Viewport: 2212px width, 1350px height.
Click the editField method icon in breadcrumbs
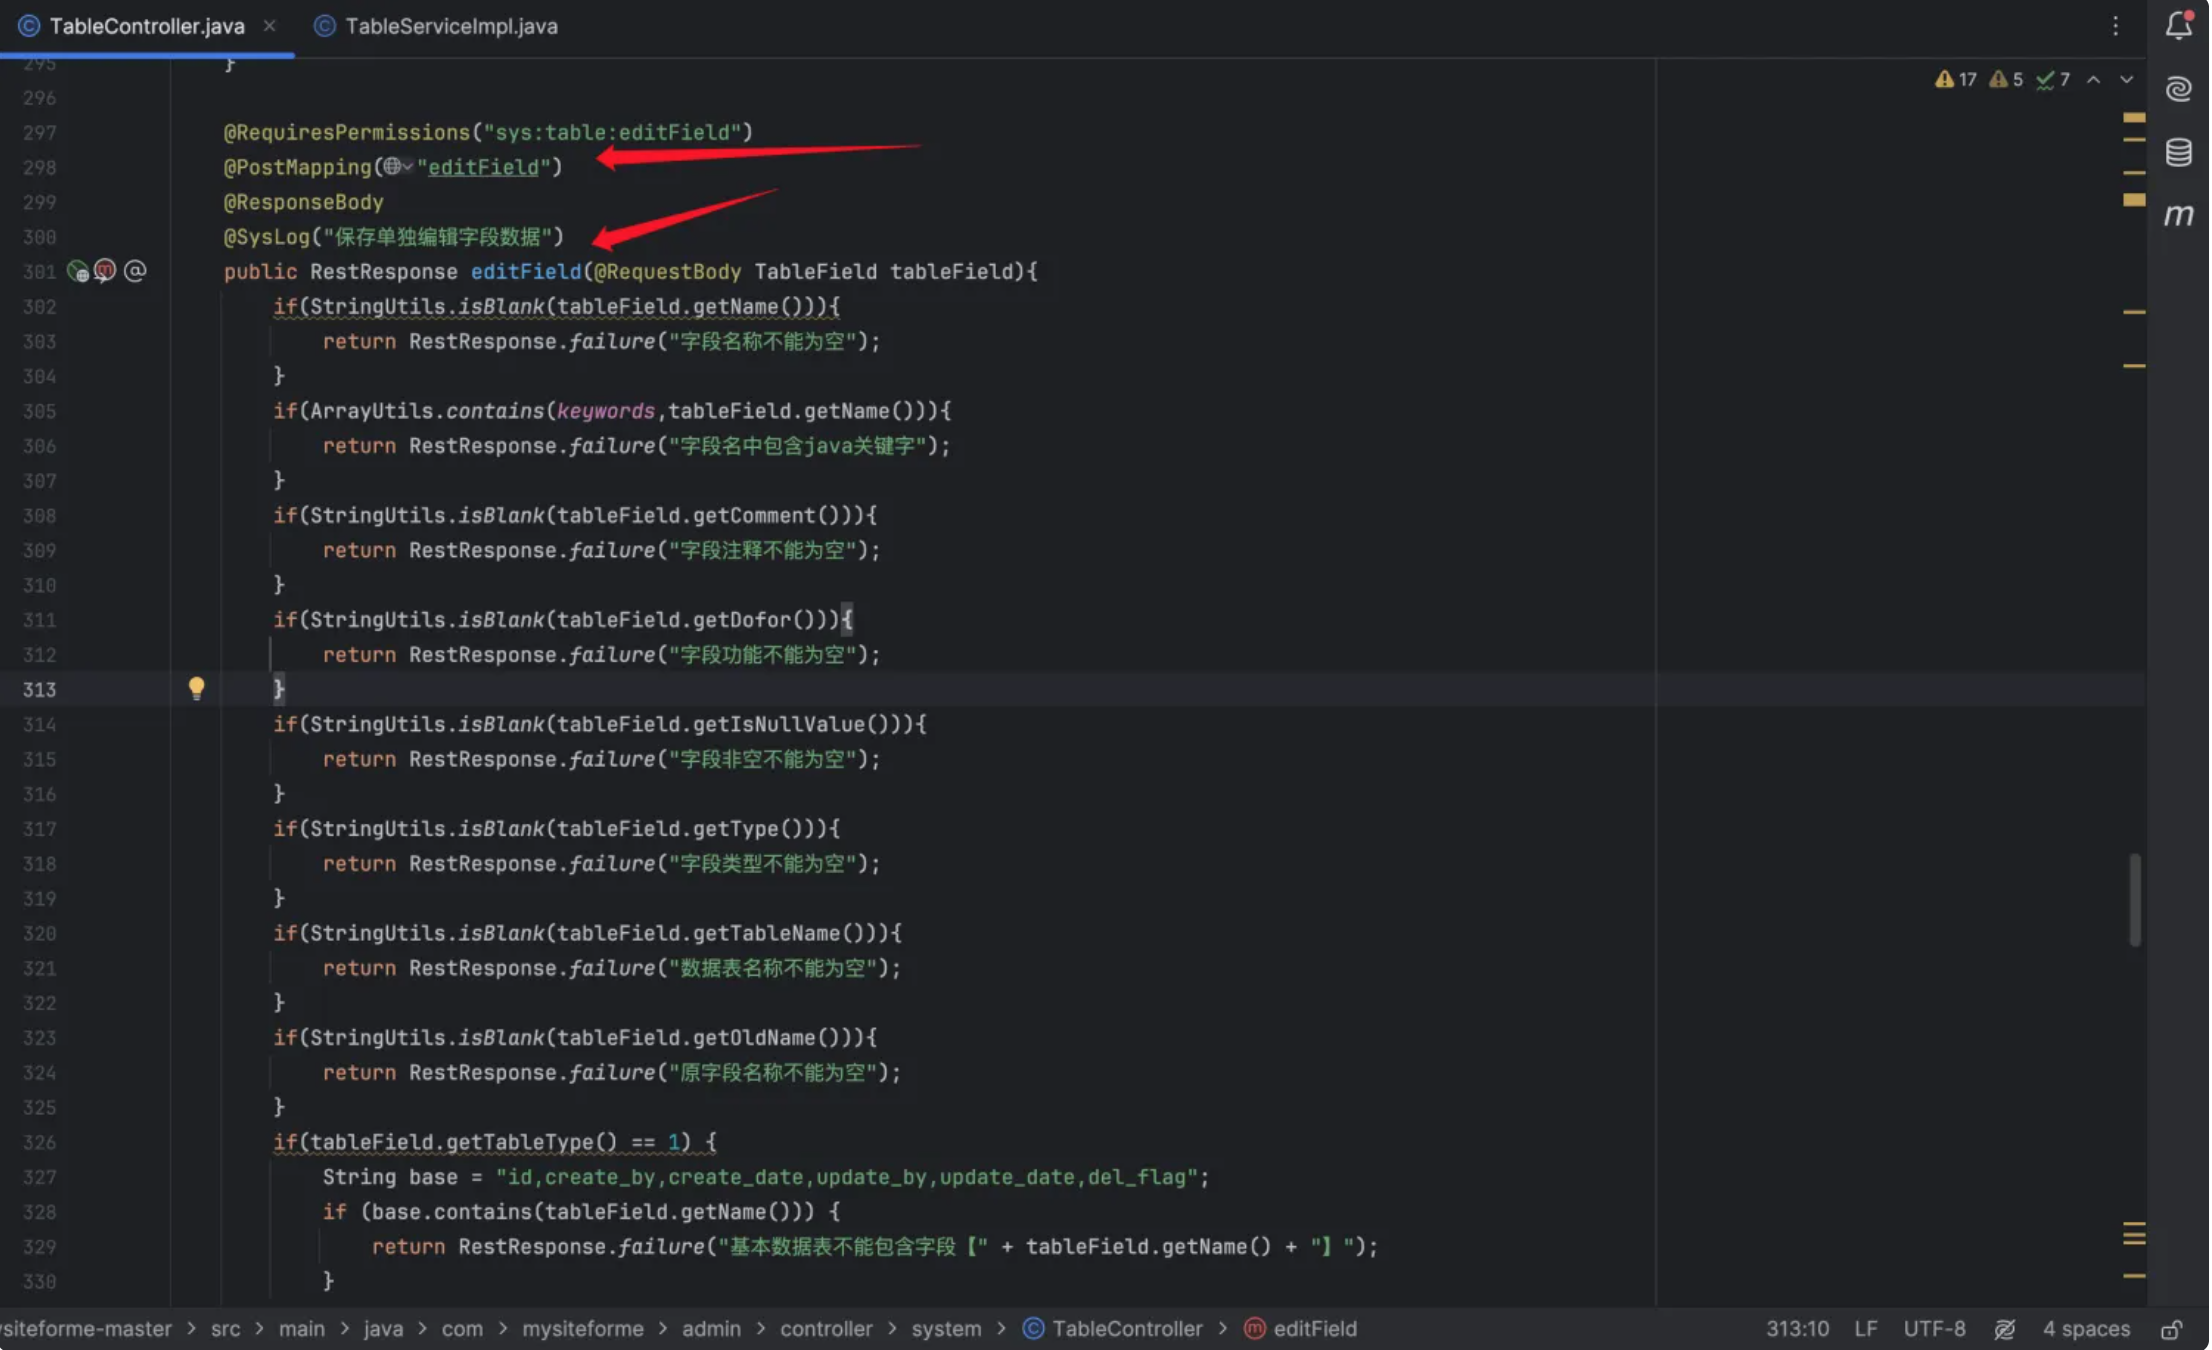[x=1255, y=1328]
